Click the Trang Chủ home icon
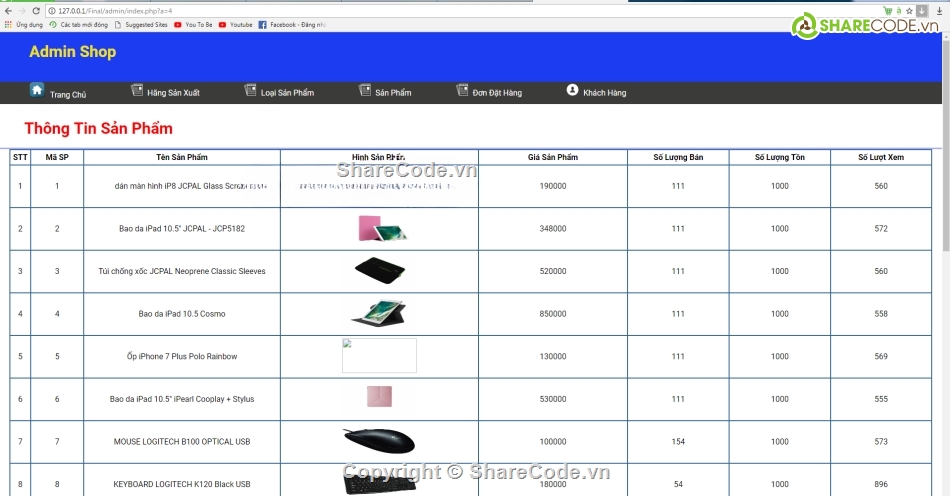950x496 pixels. coord(37,90)
